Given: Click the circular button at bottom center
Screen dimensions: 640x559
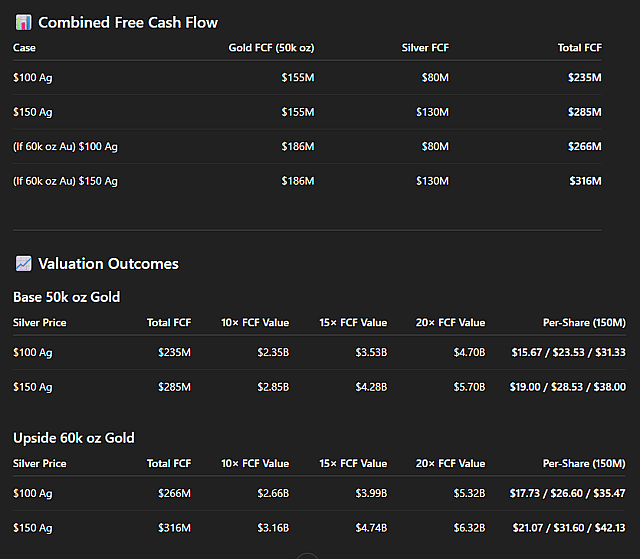Looking at the screenshot, I should (x=307, y=556).
